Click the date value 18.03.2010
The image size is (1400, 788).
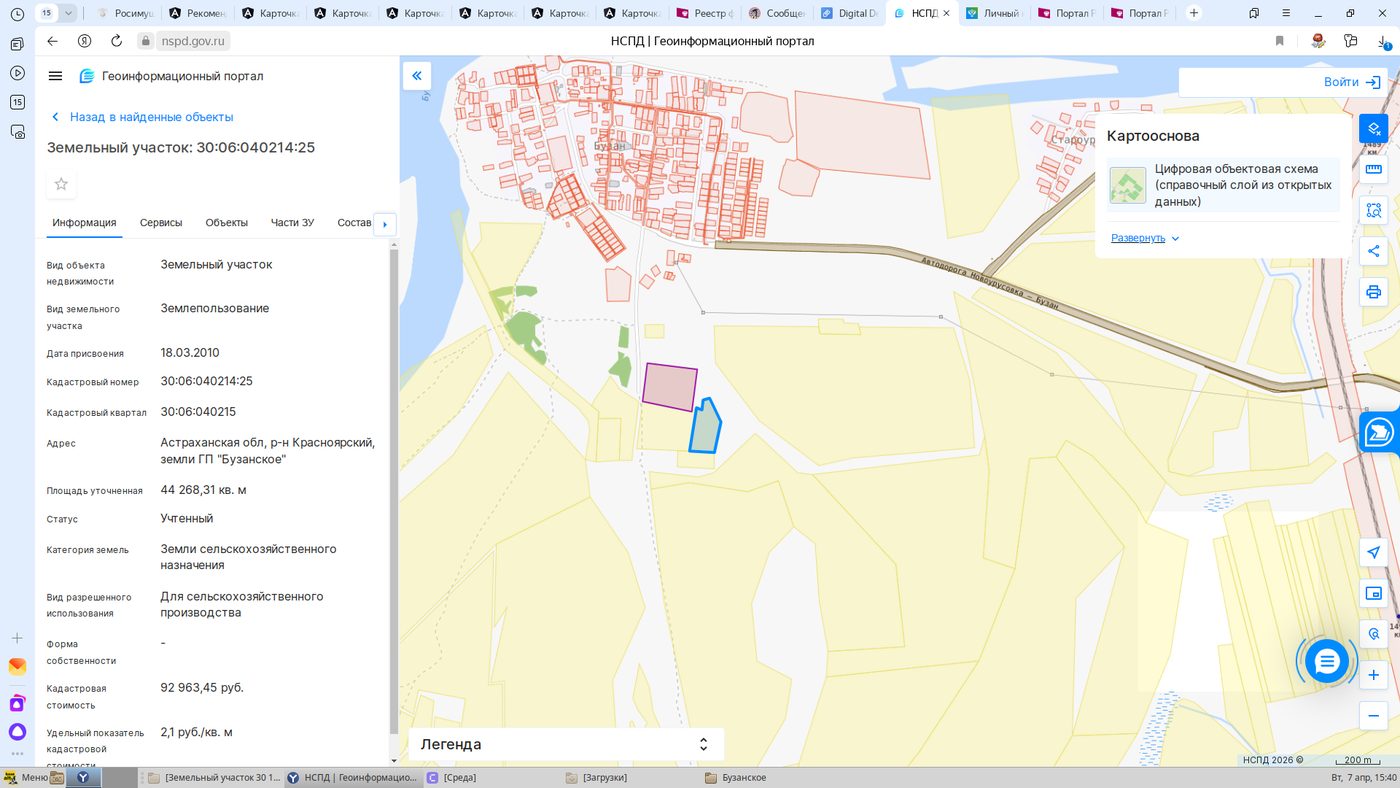190,352
